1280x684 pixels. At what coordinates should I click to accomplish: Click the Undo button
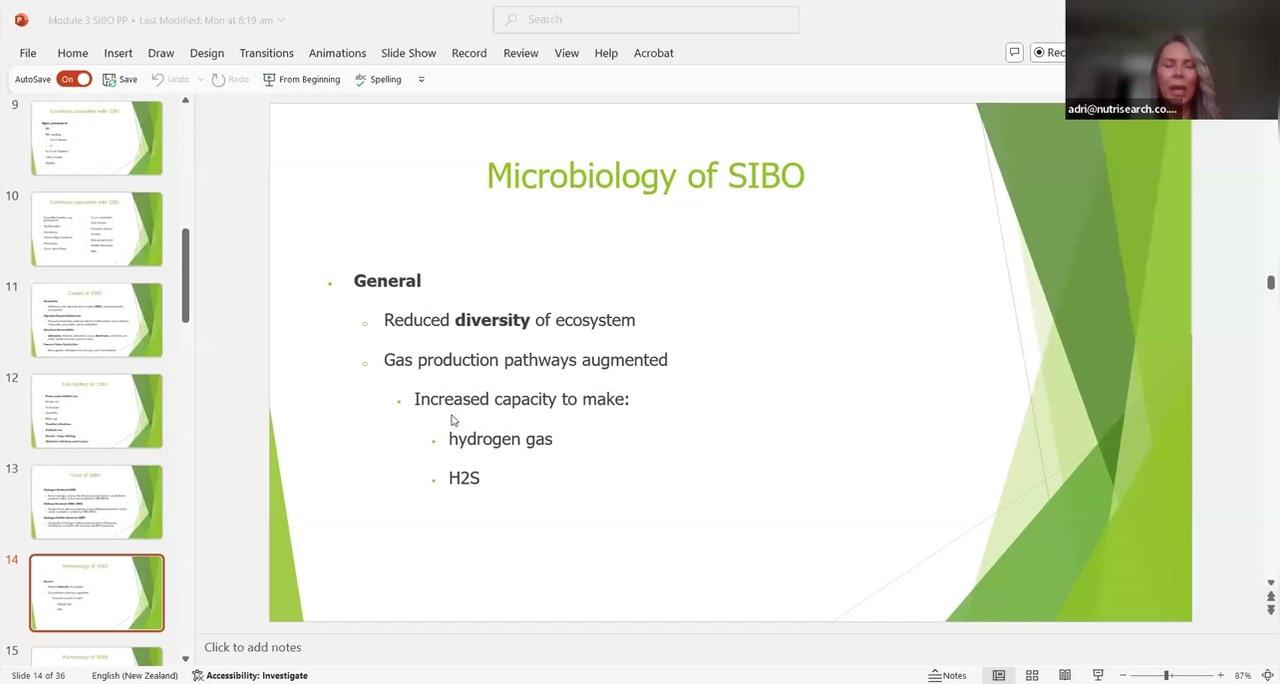(170, 79)
